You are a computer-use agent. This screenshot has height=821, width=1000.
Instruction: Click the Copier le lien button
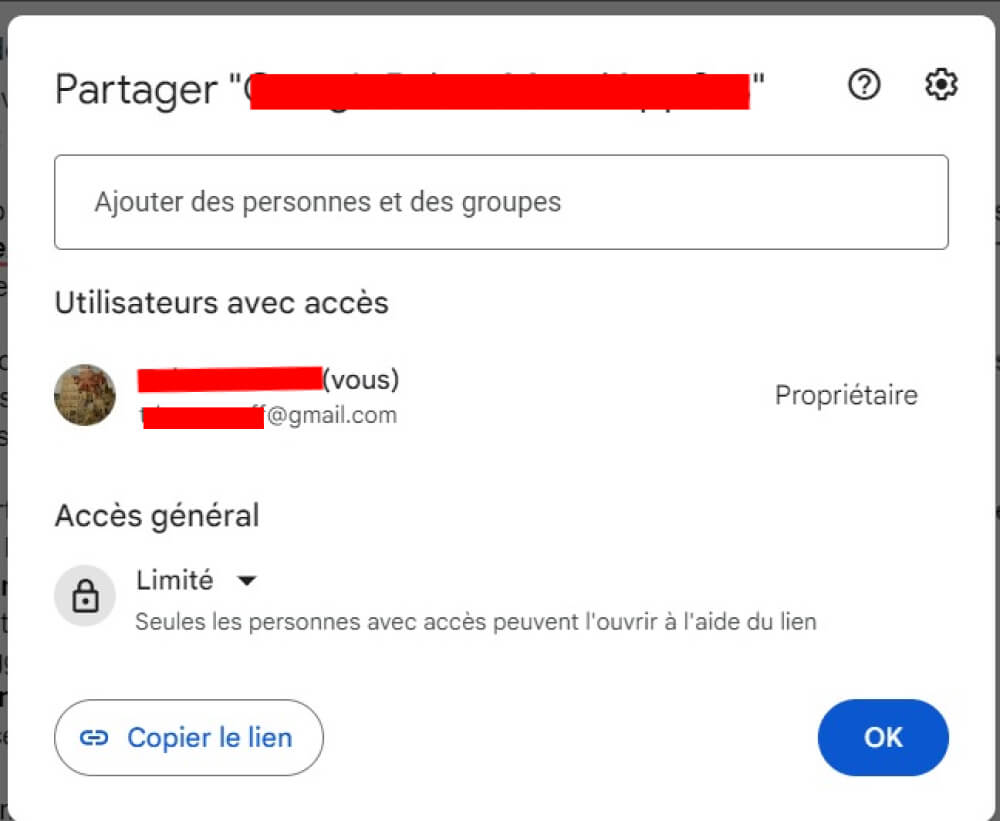pyautogui.click(x=188, y=737)
